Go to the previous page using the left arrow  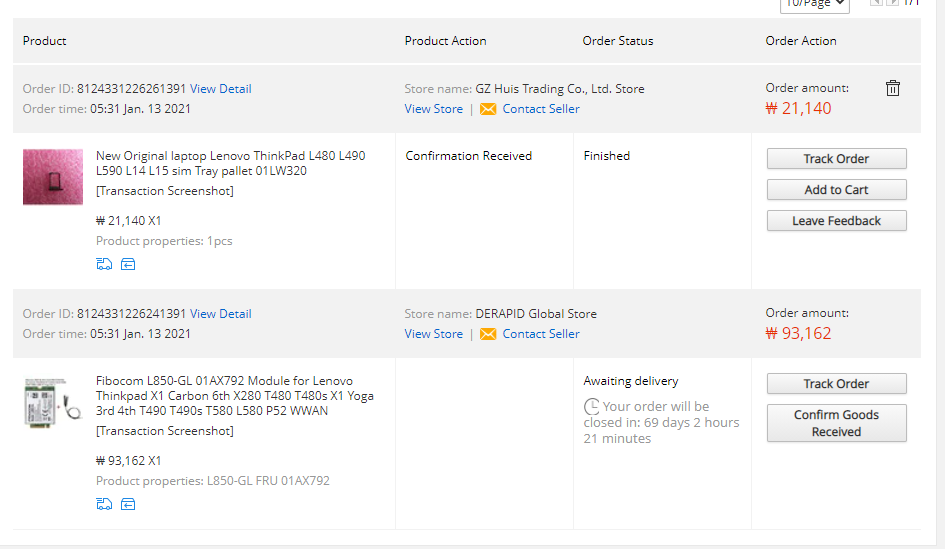876,3
